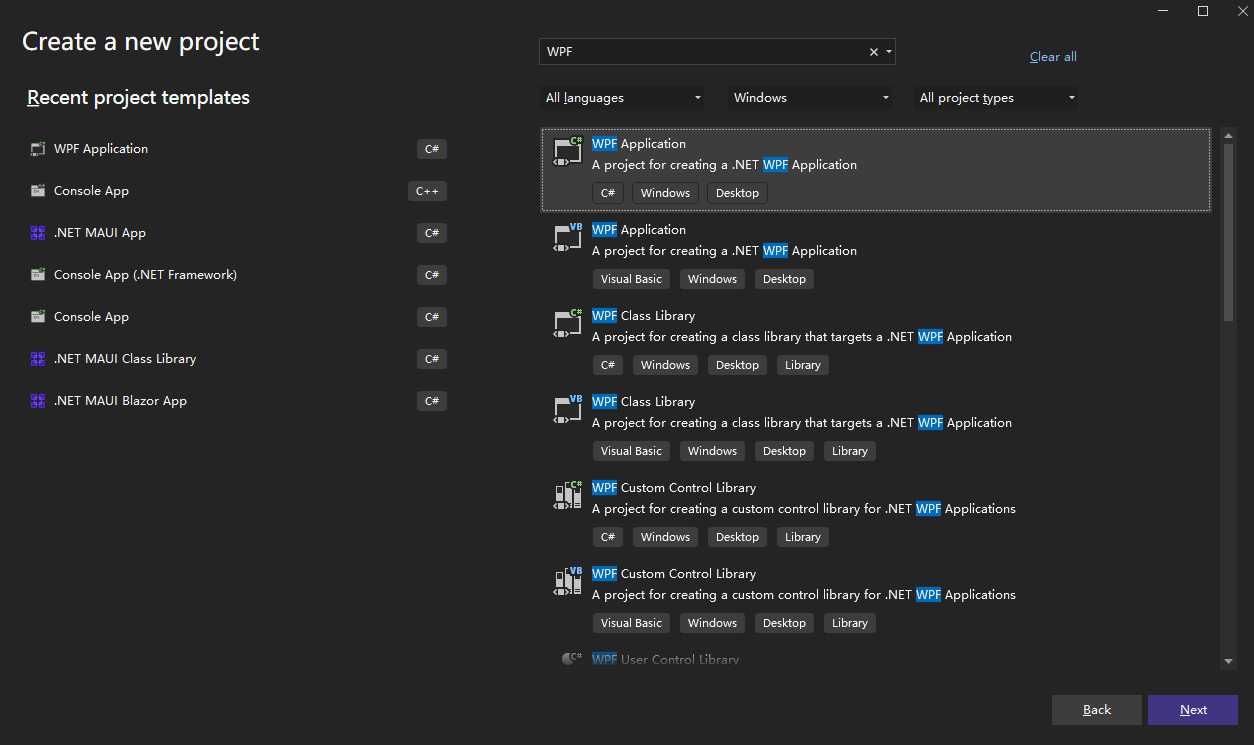Click the Back button
Image resolution: width=1254 pixels, height=745 pixels.
[1096, 709]
